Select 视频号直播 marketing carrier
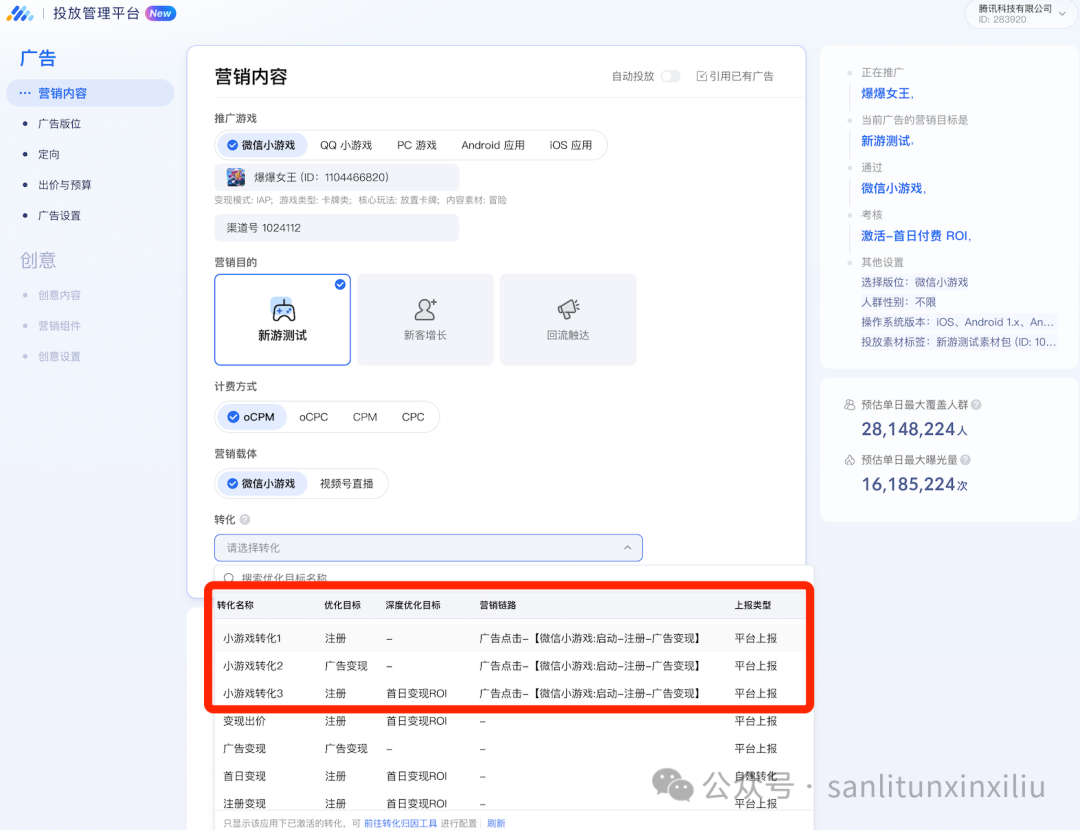1080x830 pixels. point(346,484)
